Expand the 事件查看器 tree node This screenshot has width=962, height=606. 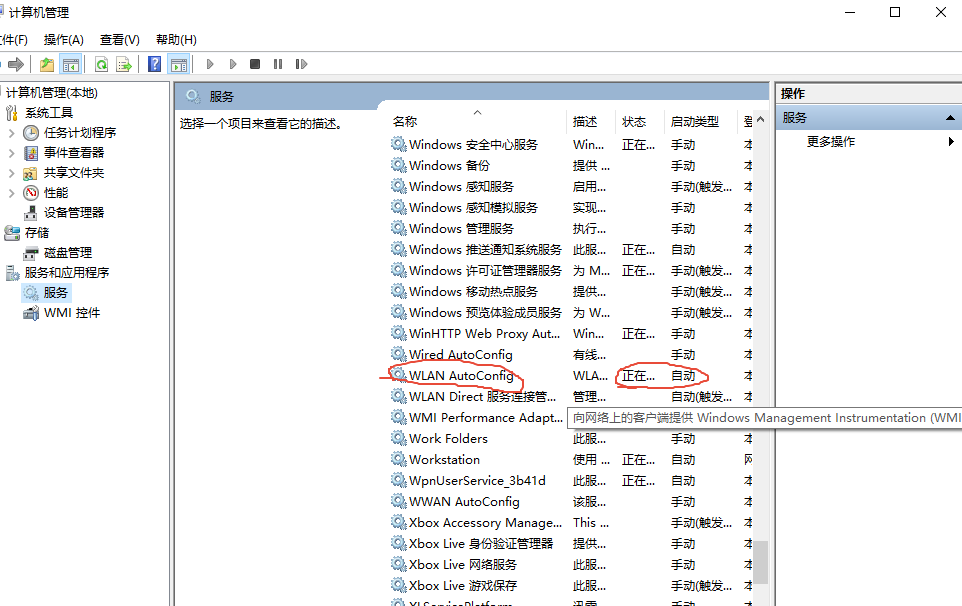[12, 153]
